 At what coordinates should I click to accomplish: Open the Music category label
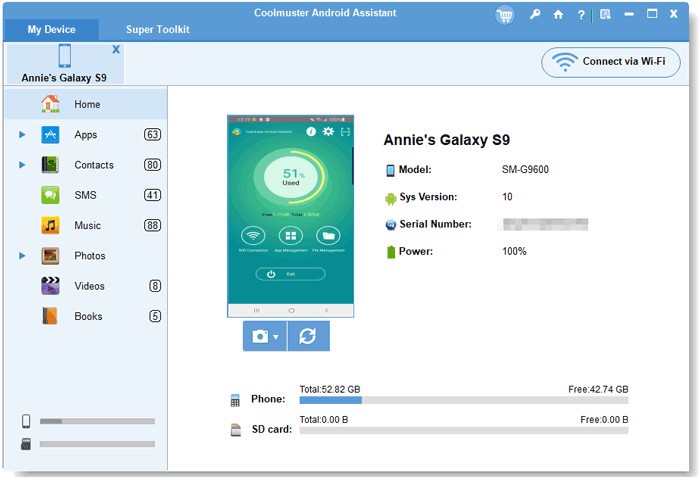[88, 226]
